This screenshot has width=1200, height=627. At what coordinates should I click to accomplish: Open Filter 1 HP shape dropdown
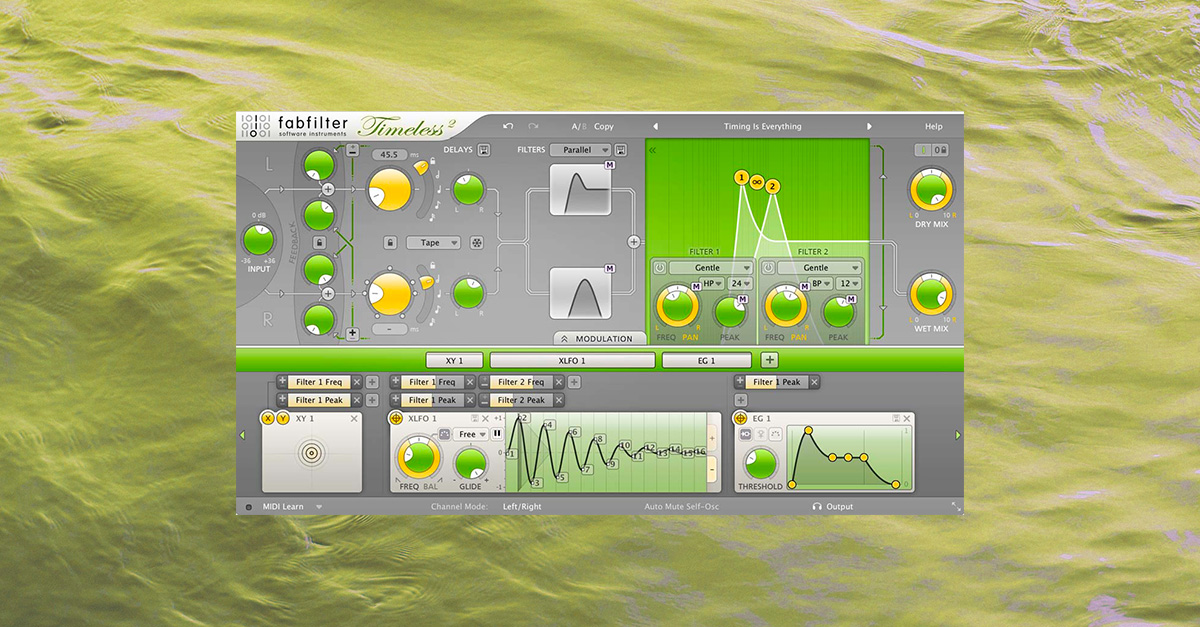(x=714, y=284)
